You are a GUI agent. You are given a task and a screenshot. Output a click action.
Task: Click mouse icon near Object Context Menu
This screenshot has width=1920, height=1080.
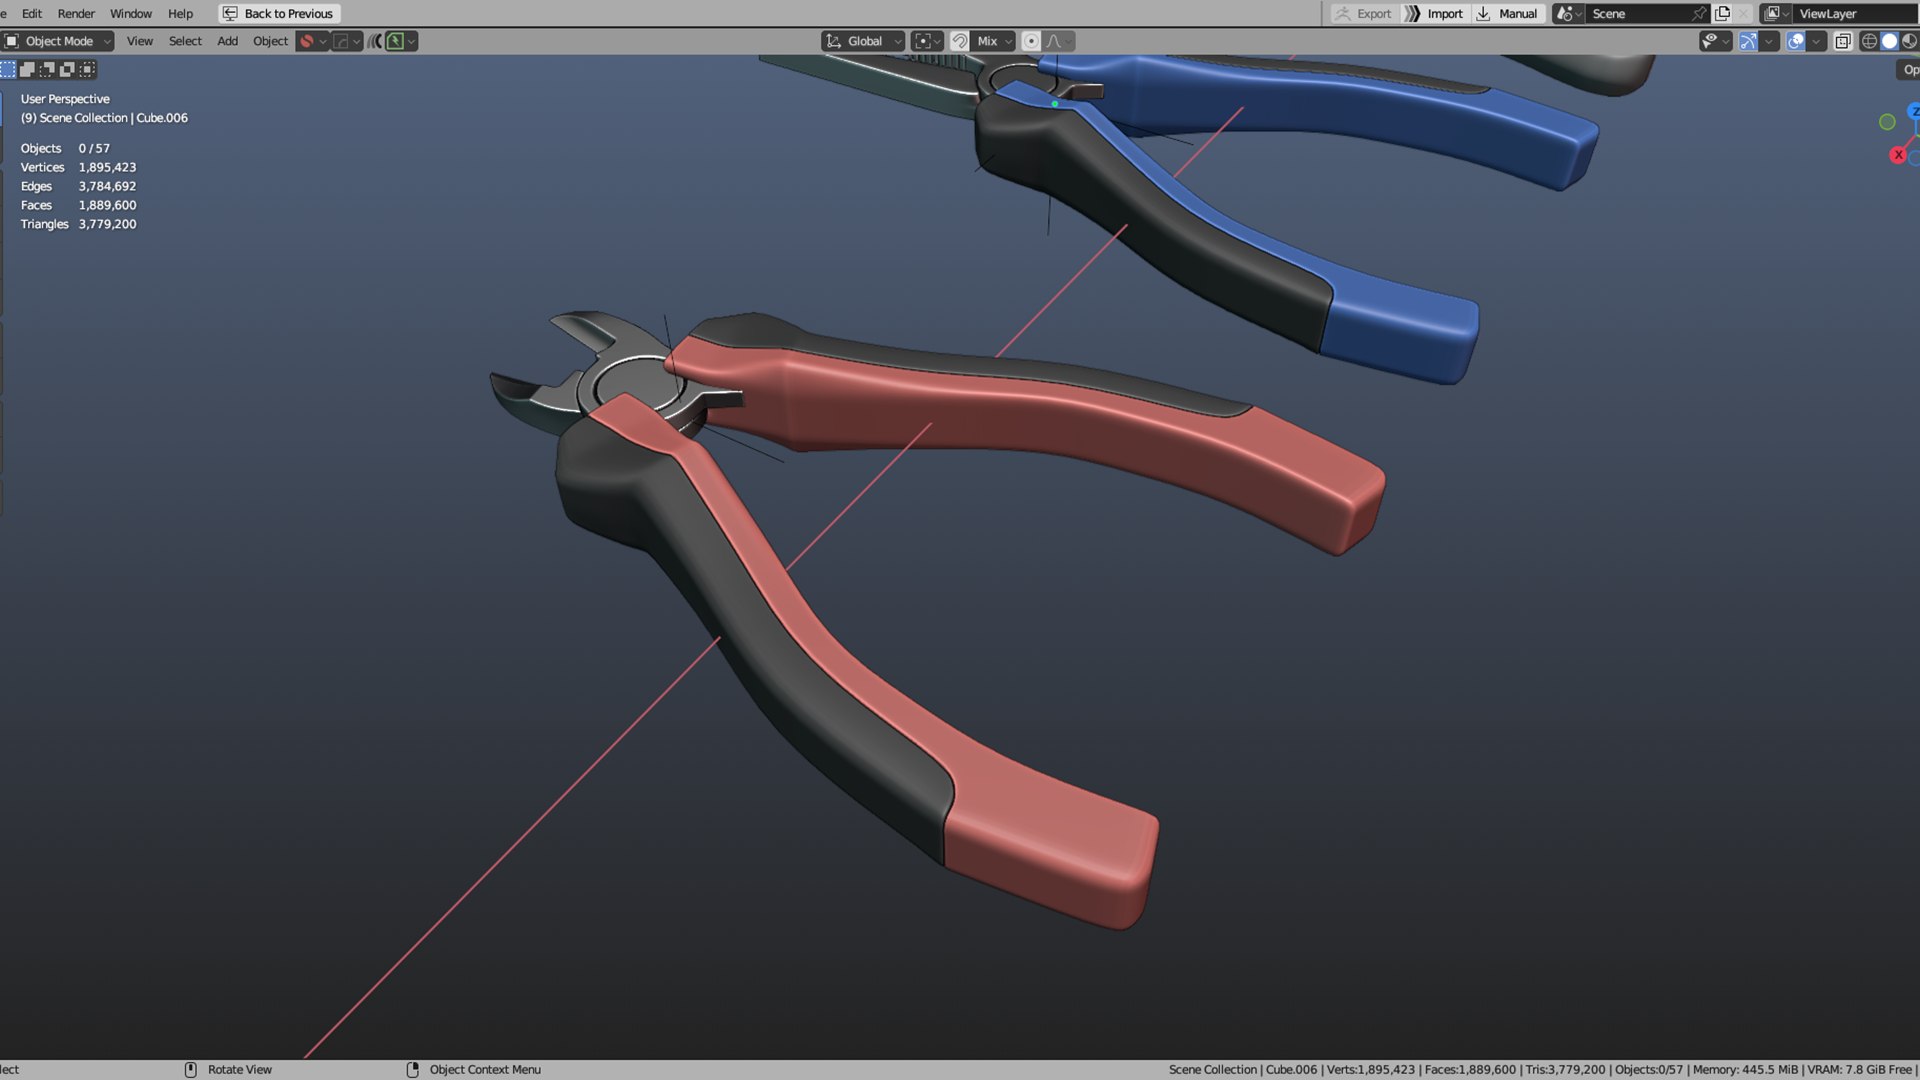[x=413, y=1069]
